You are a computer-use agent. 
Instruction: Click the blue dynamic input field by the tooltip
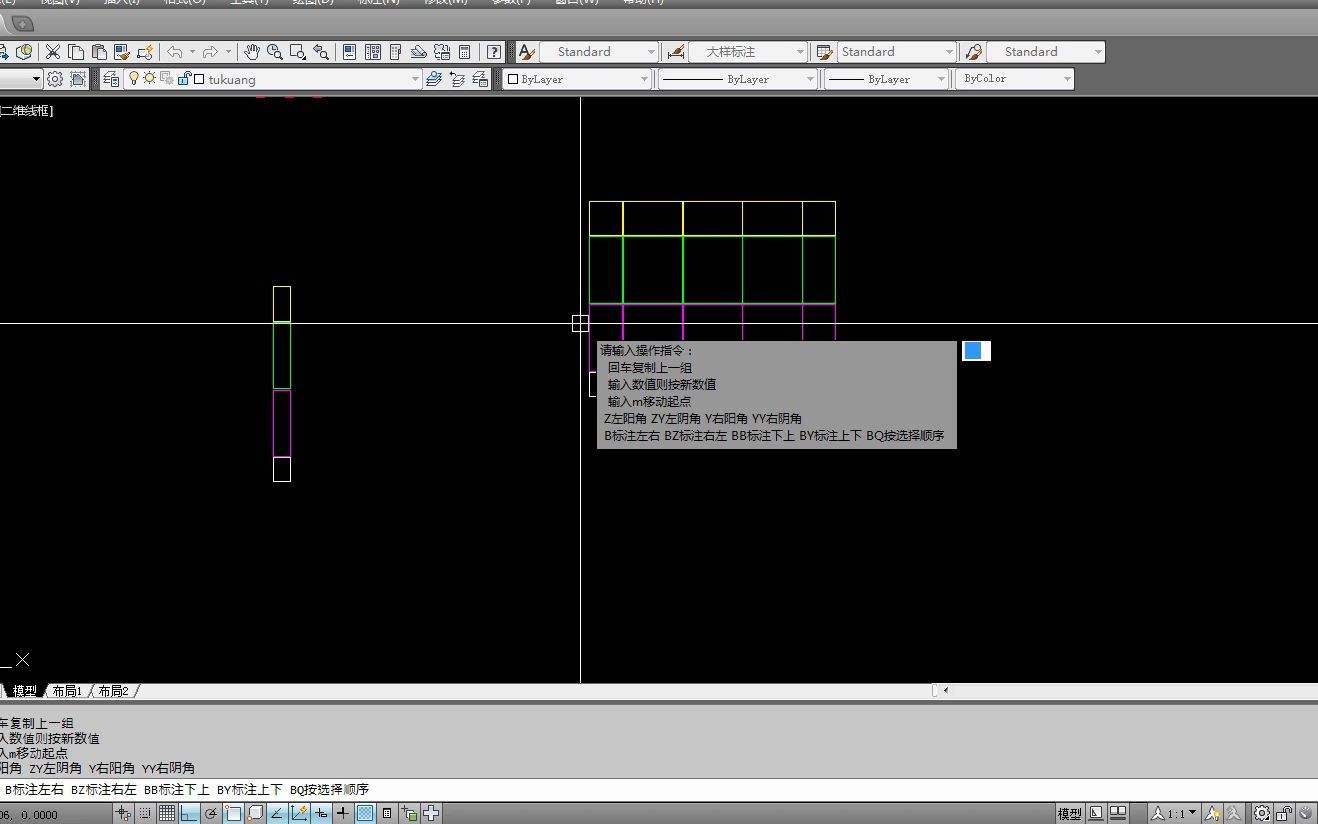point(976,350)
